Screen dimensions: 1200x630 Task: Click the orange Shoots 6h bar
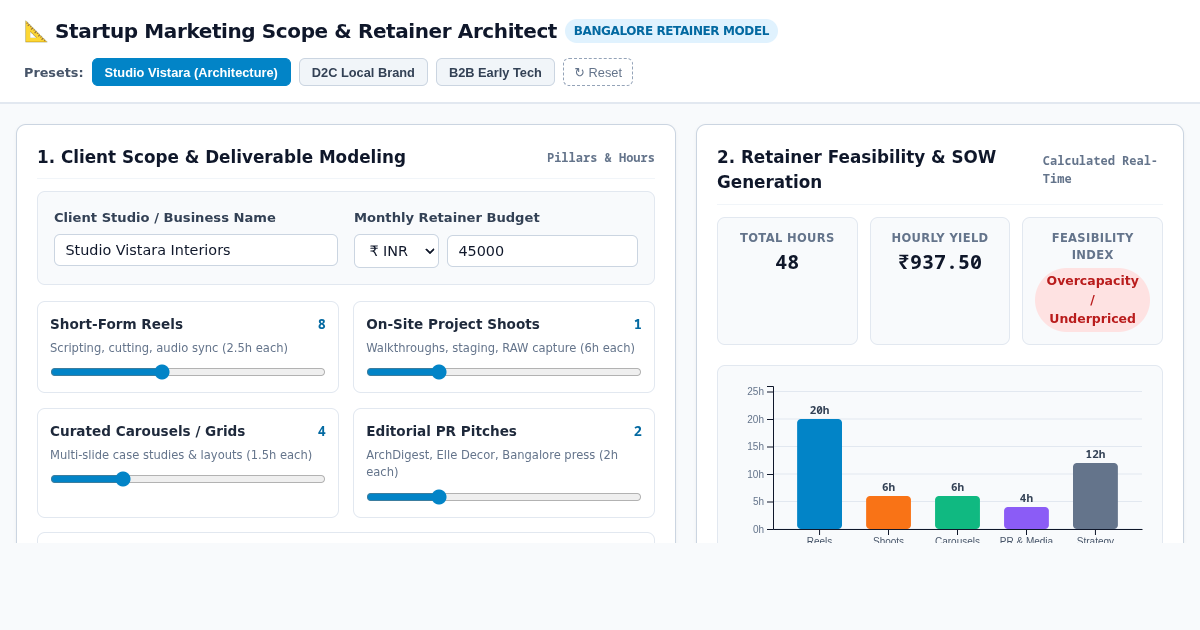(x=888, y=512)
